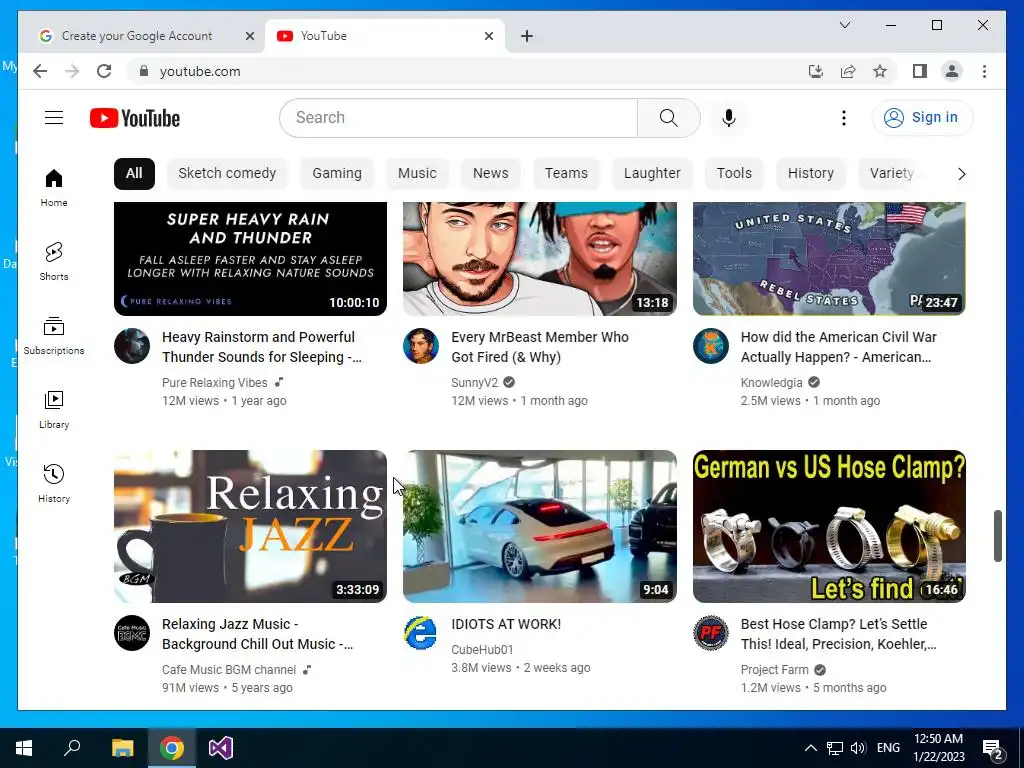
Task: Open American Civil War map thumbnail
Action: [x=829, y=259]
